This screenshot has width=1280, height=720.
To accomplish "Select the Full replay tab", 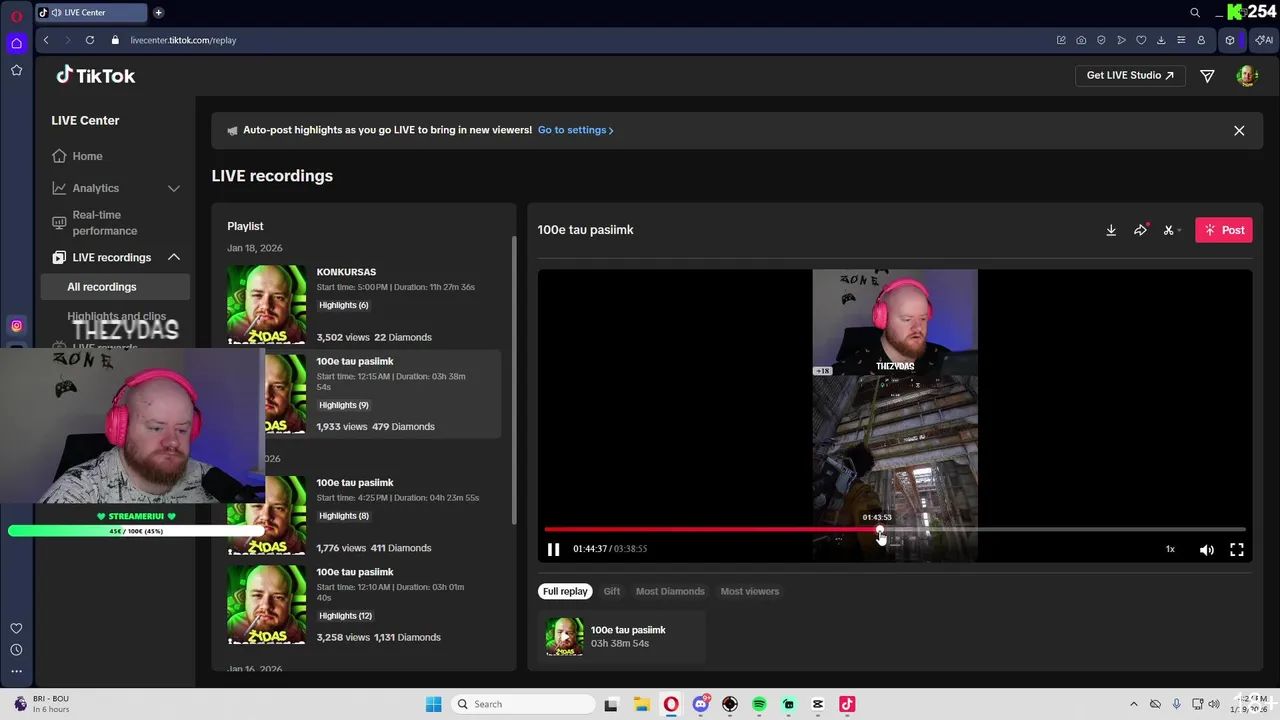I will pos(565,591).
